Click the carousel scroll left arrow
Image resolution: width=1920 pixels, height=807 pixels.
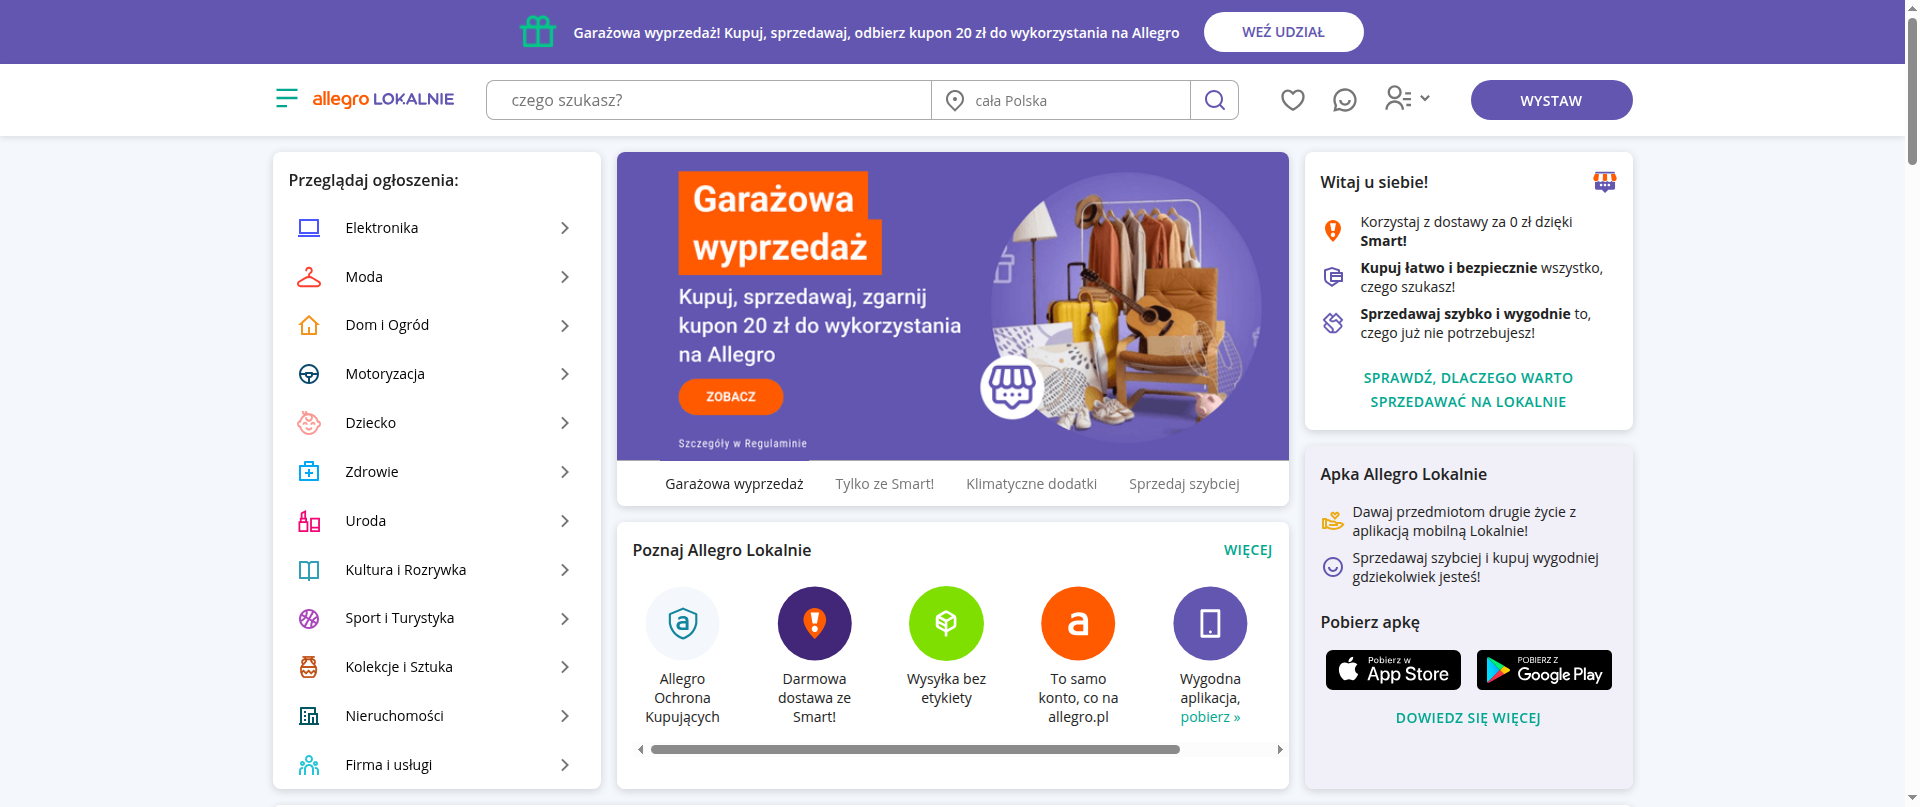point(641,749)
